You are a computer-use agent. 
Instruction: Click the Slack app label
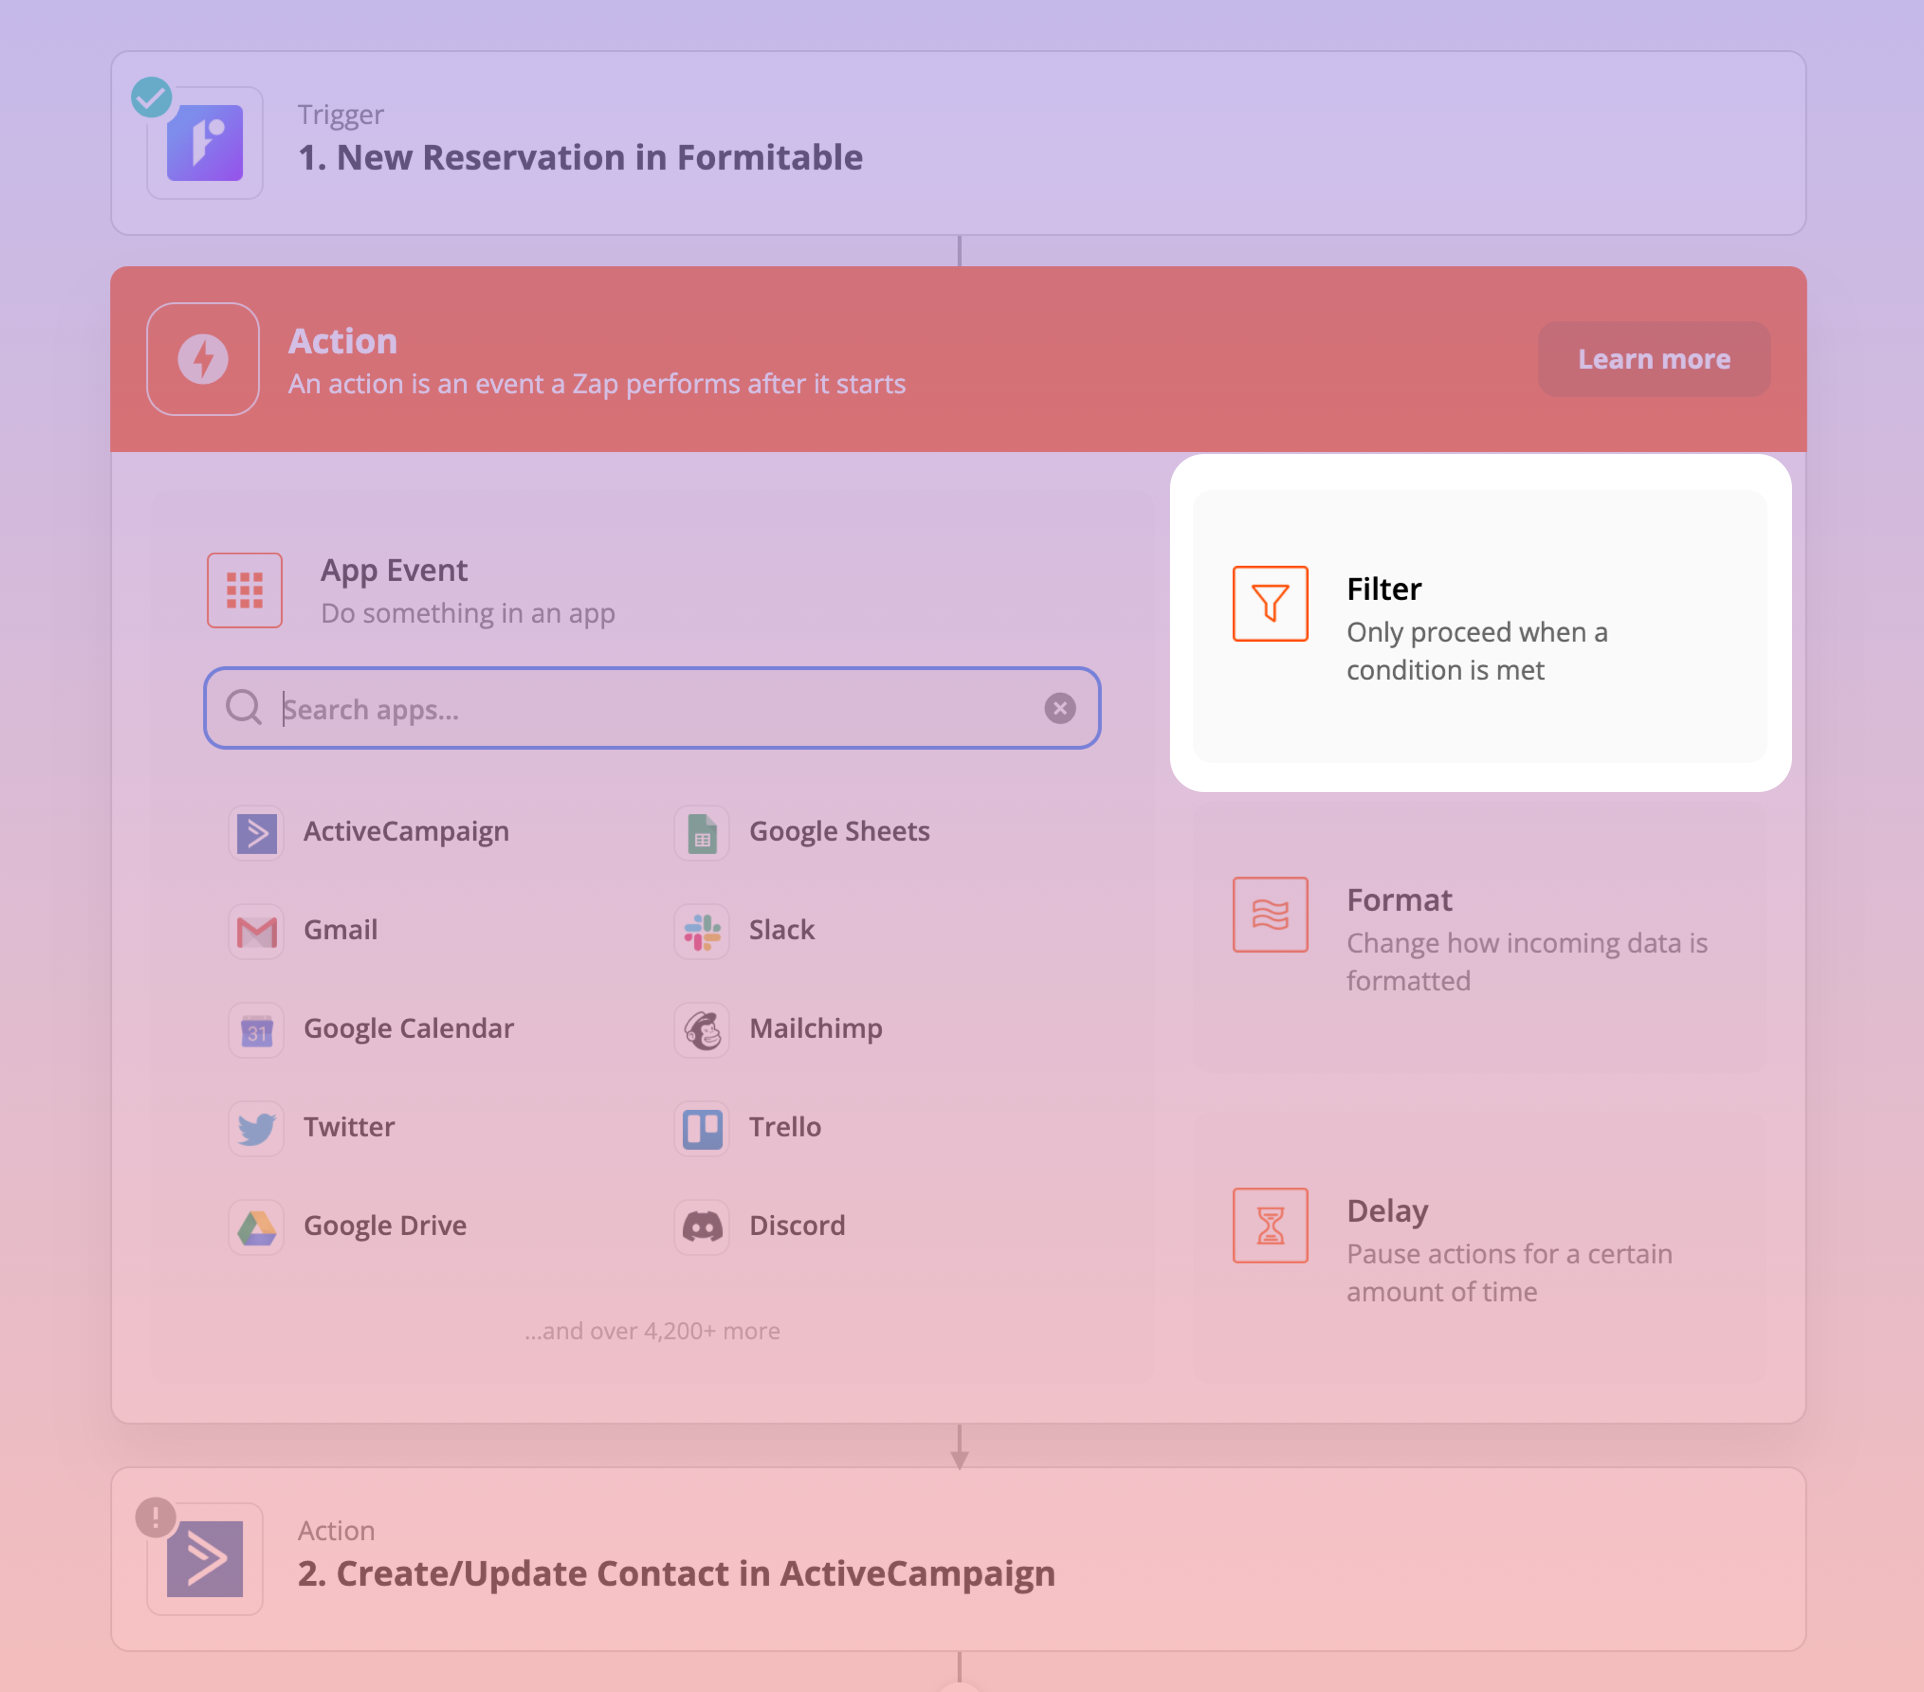tap(781, 930)
